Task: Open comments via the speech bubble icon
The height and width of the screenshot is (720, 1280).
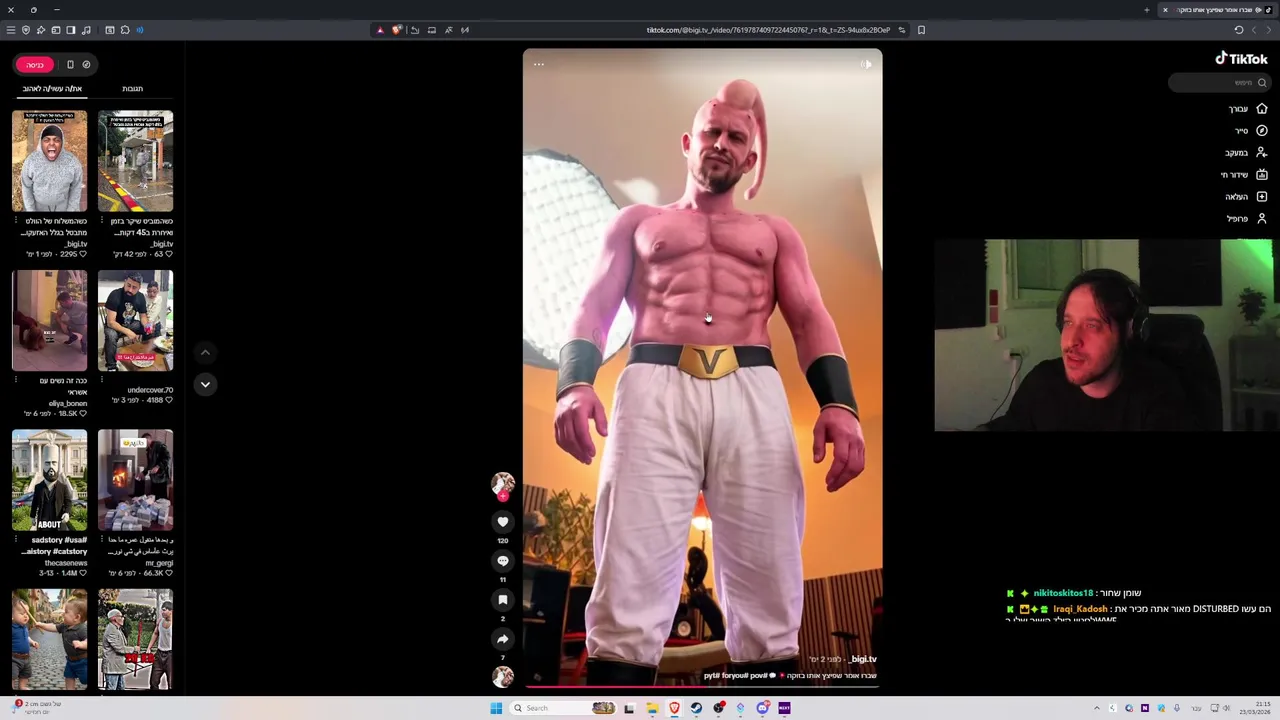Action: [x=503, y=560]
